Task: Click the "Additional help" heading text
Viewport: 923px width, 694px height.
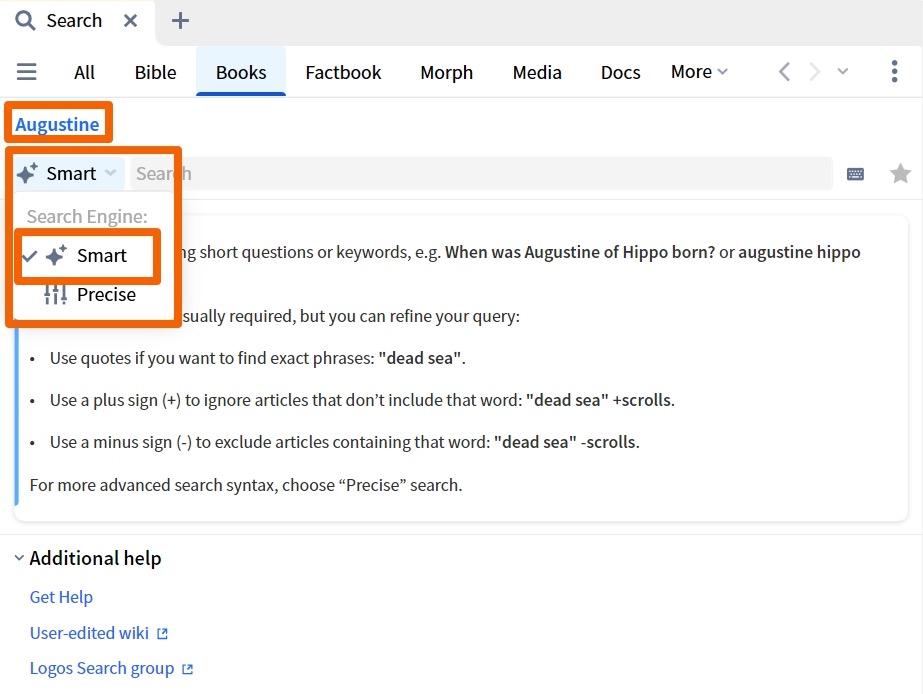Action: 95,558
